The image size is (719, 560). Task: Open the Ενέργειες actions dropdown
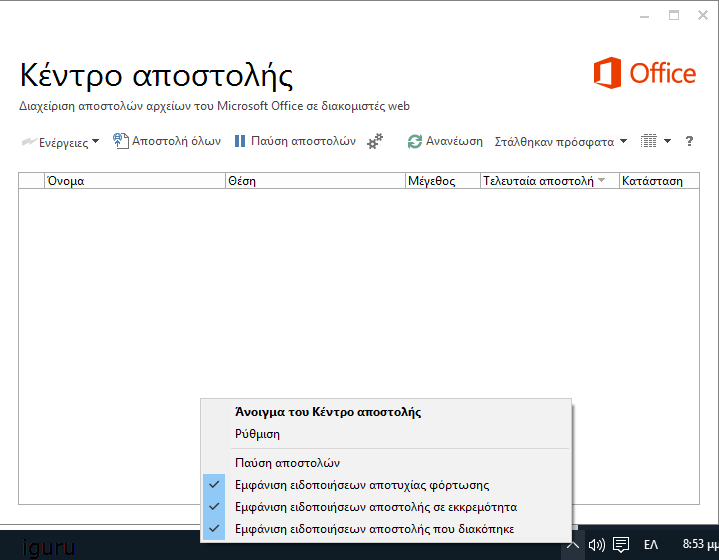click(61, 142)
